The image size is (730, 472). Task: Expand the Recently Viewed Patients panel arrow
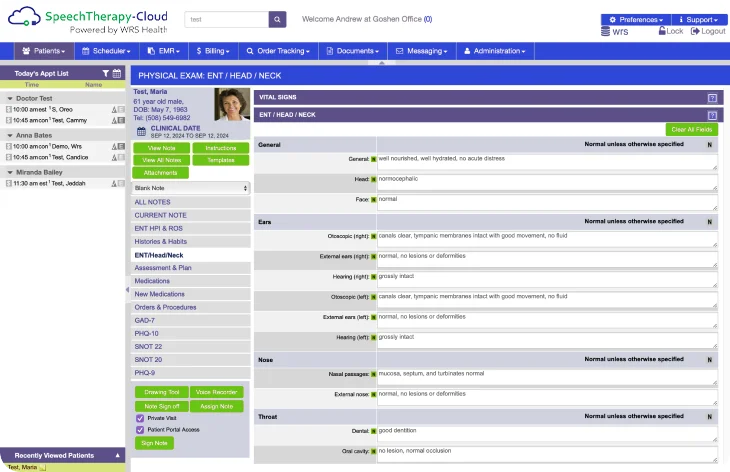pyautogui.click(x=117, y=455)
